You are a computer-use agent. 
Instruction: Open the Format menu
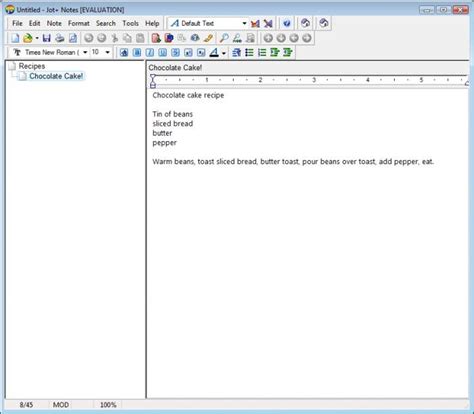[79, 23]
